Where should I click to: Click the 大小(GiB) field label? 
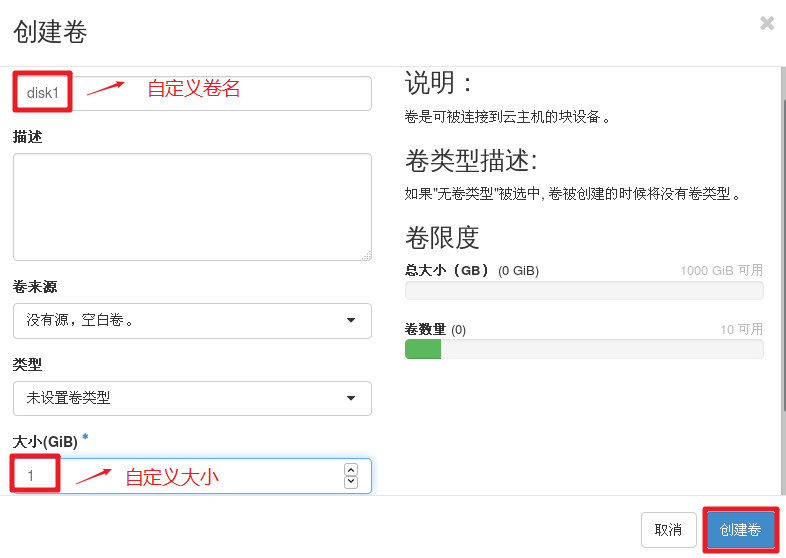tap(46, 442)
